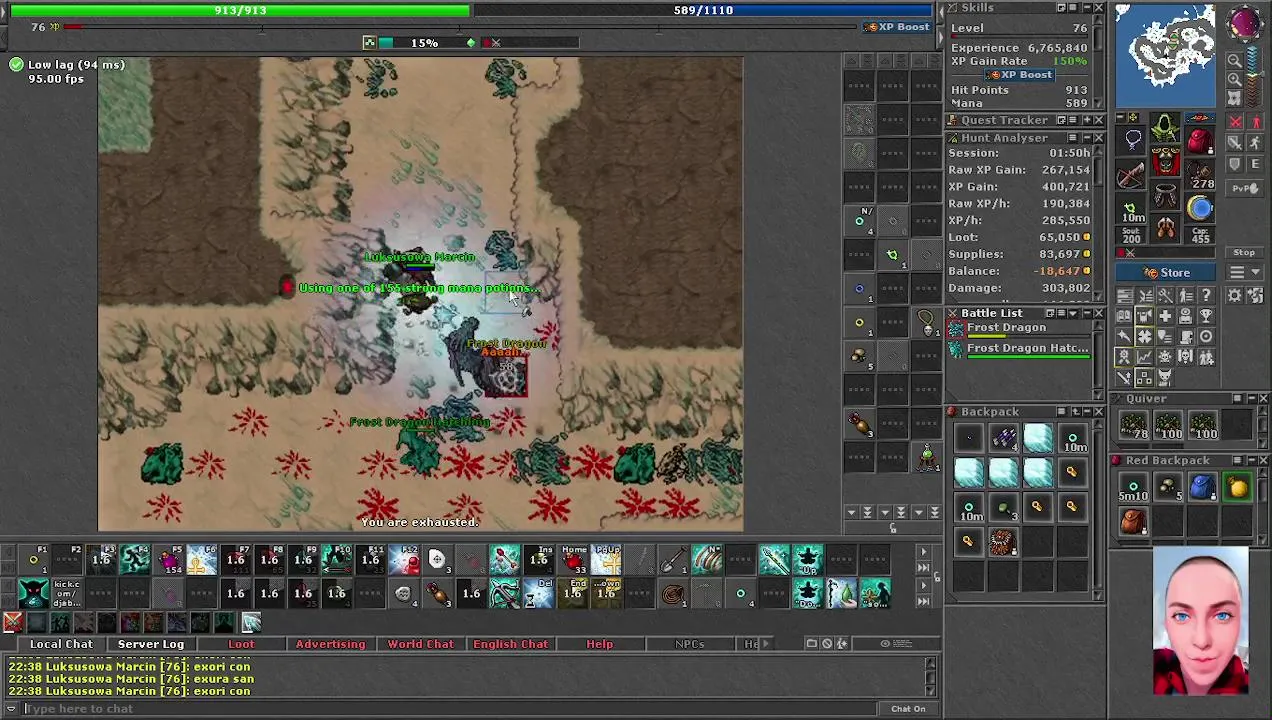Toggle the expert mode E button
This screenshot has width=1272, height=720.
tap(1255, 163)
